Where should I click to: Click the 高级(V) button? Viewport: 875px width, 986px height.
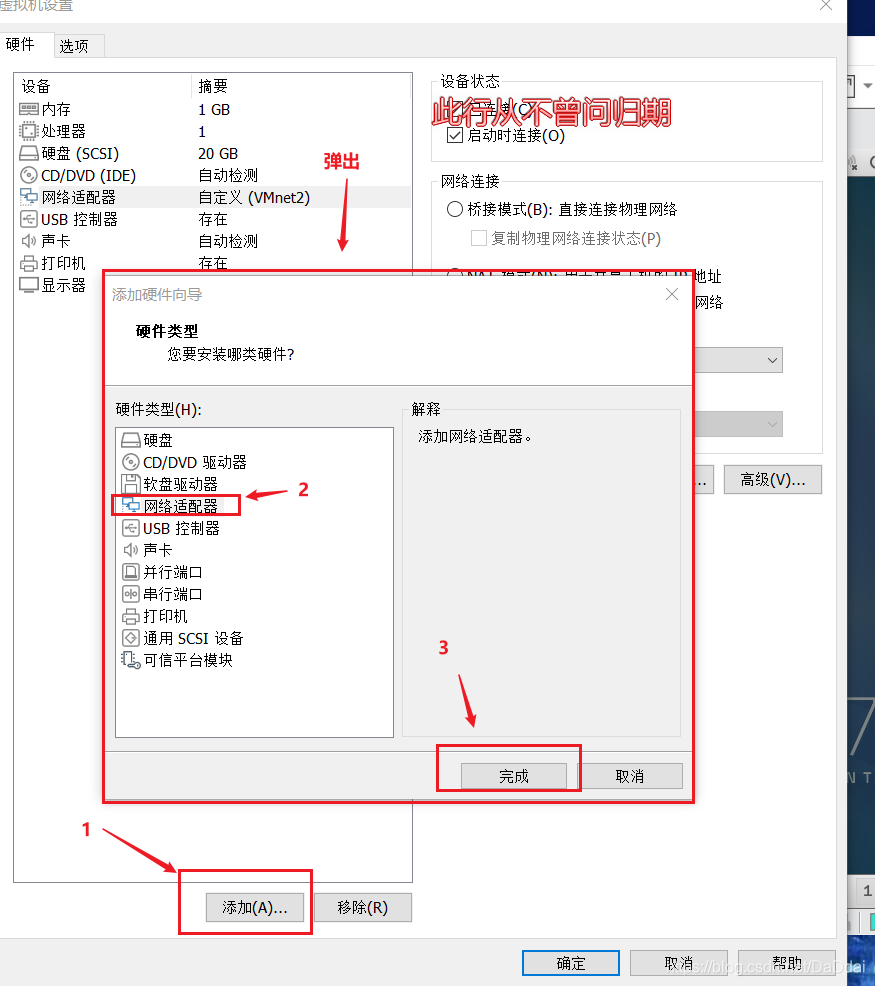(x=772, y=480)
